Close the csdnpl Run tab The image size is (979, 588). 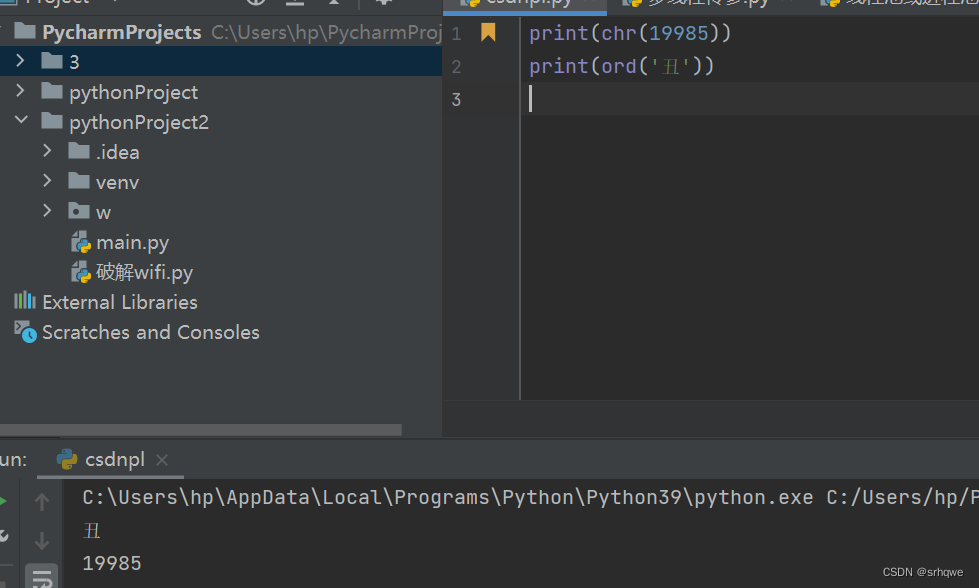click(x=162, y=460)
